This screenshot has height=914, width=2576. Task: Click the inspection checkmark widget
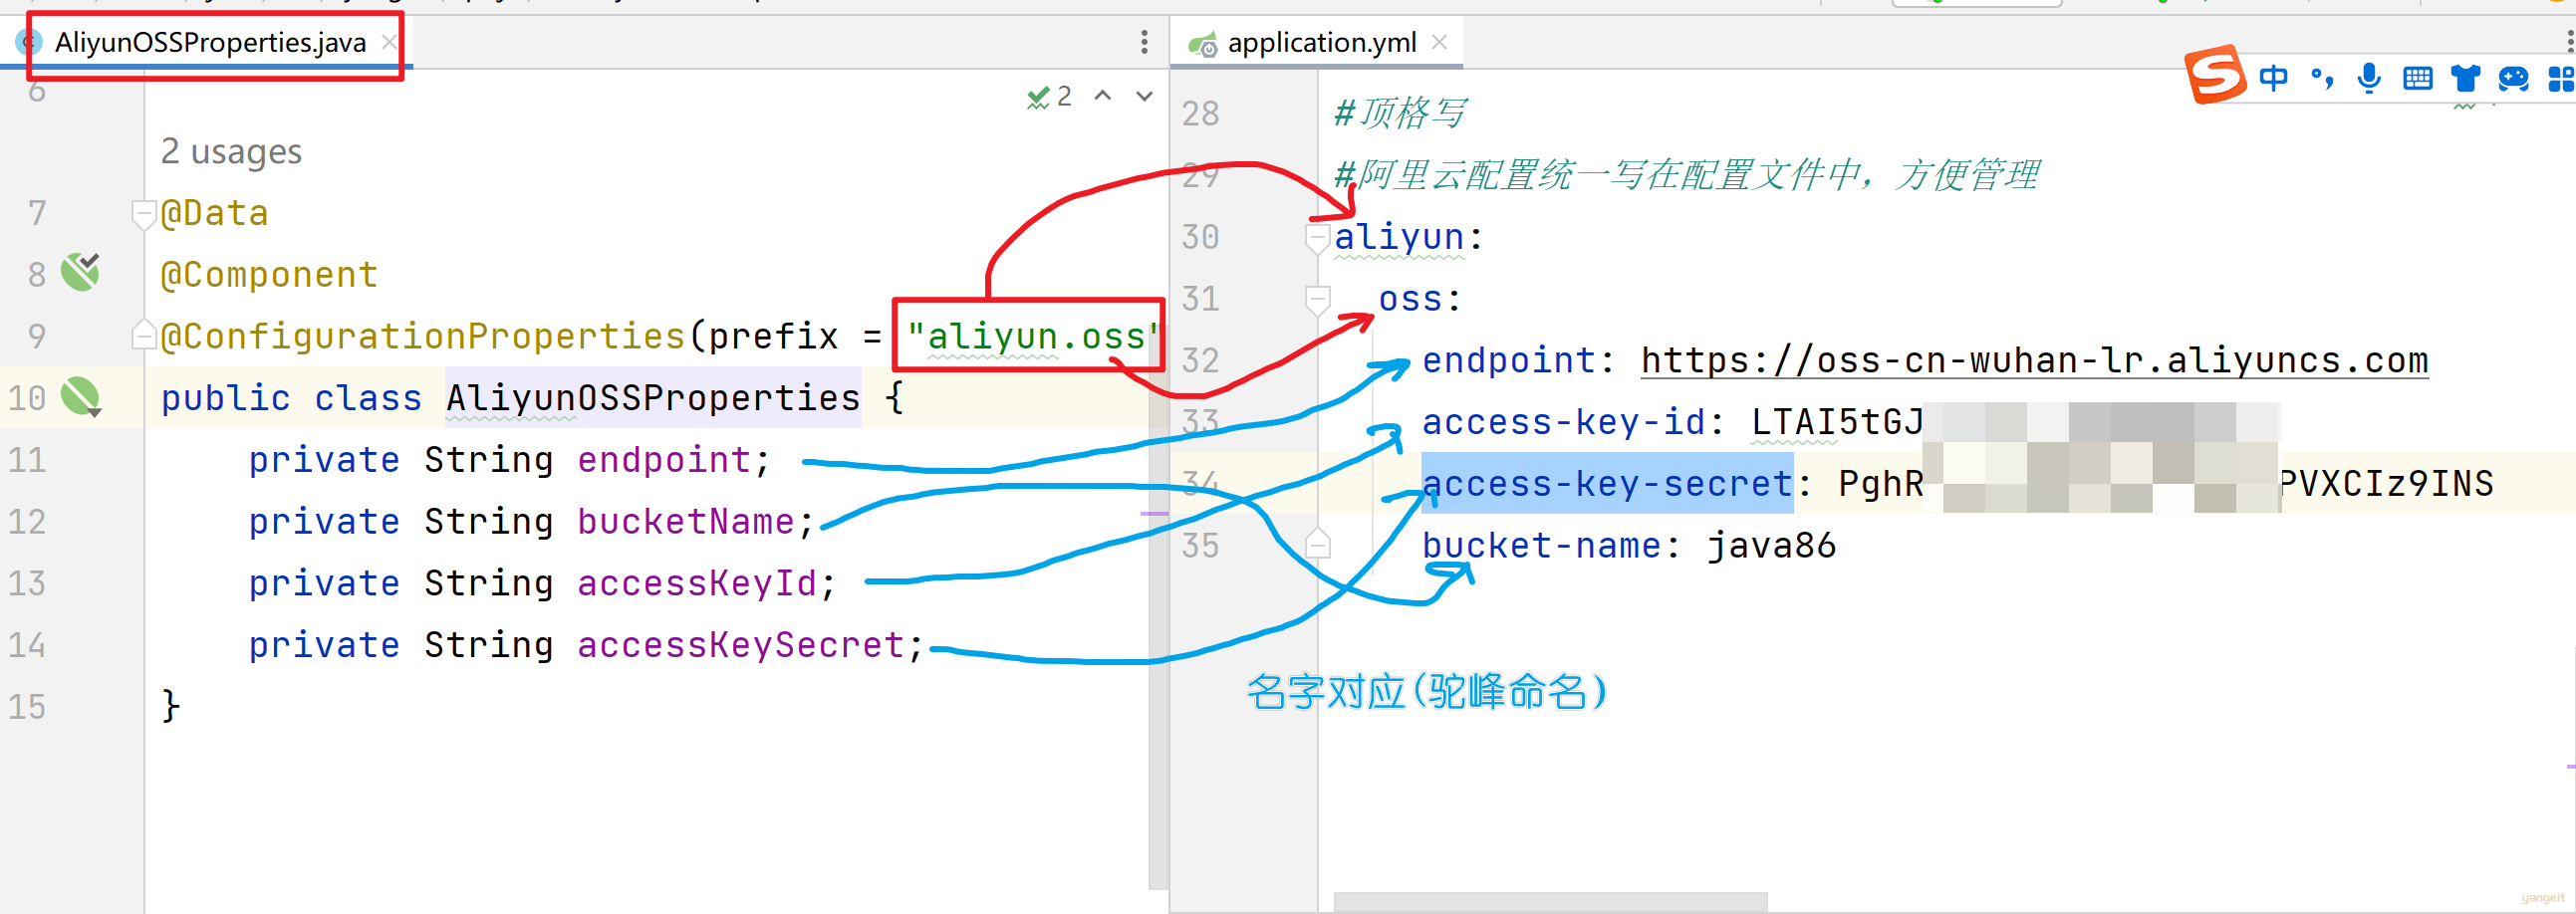1048,97
